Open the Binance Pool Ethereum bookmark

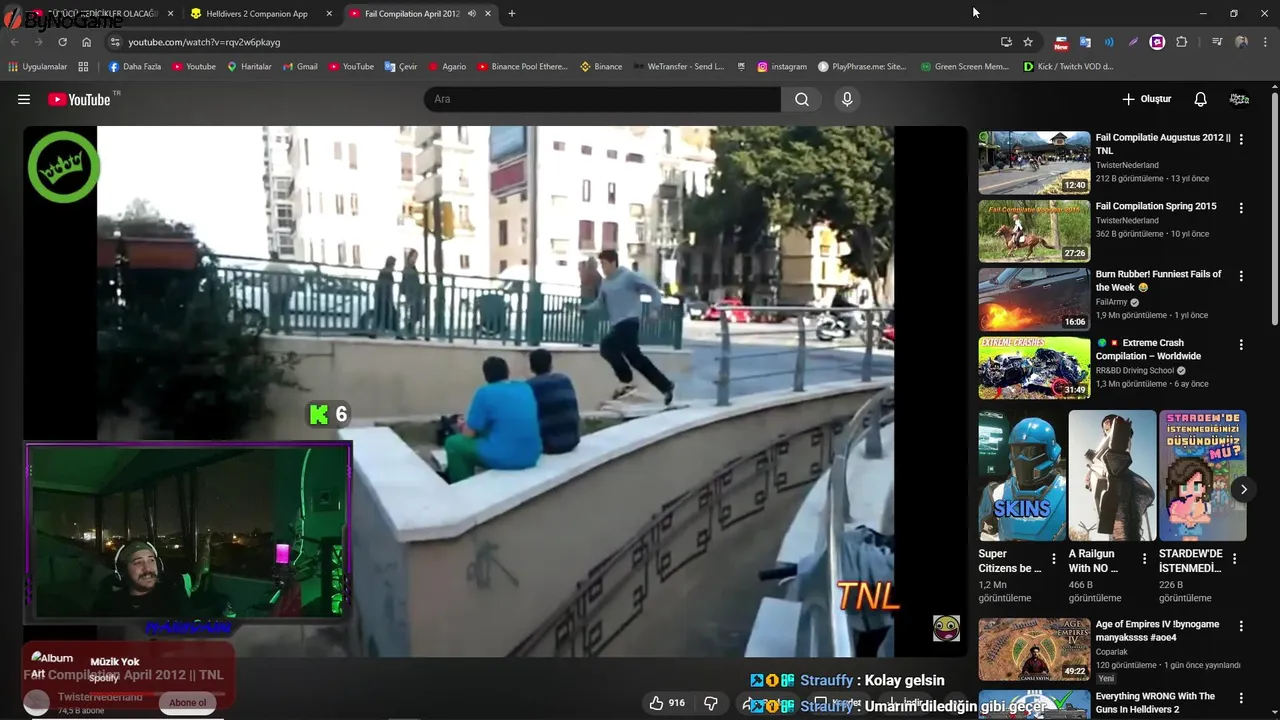(522, 67)
